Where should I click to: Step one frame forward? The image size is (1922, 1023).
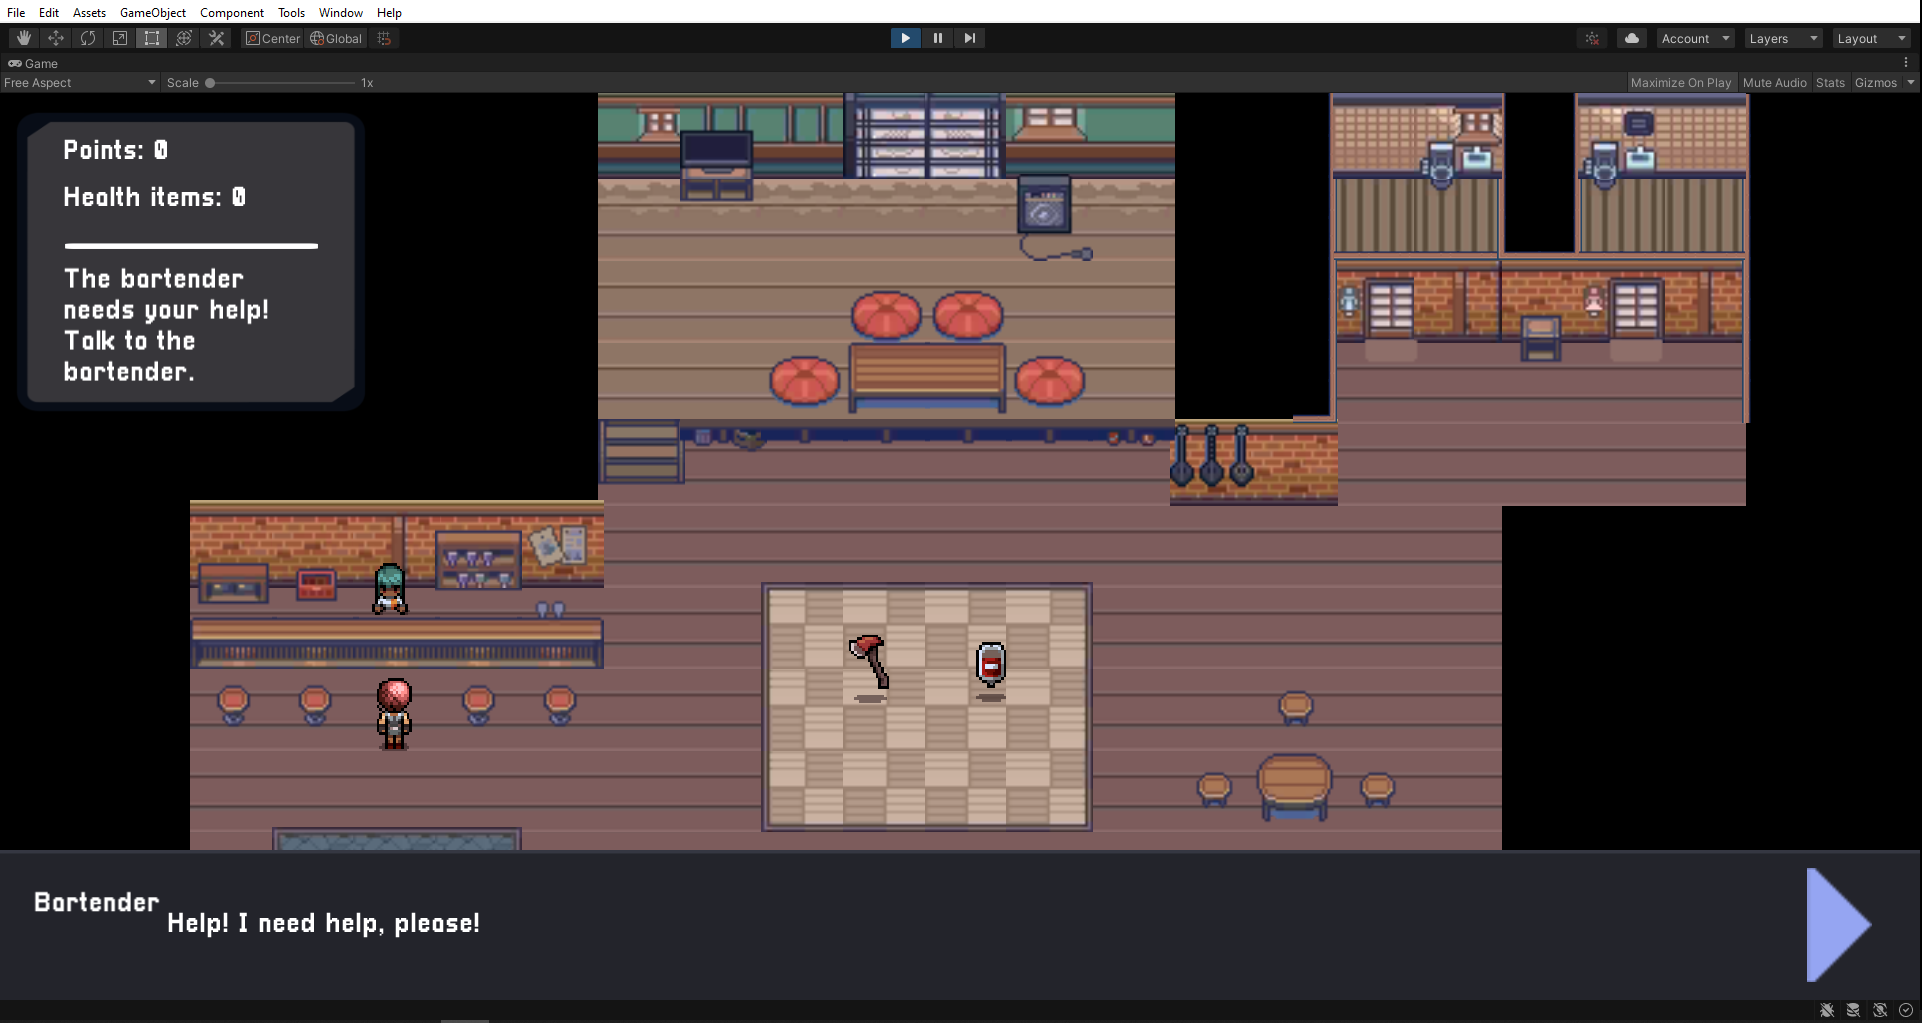pyautogui.click(x=969, y=38)
